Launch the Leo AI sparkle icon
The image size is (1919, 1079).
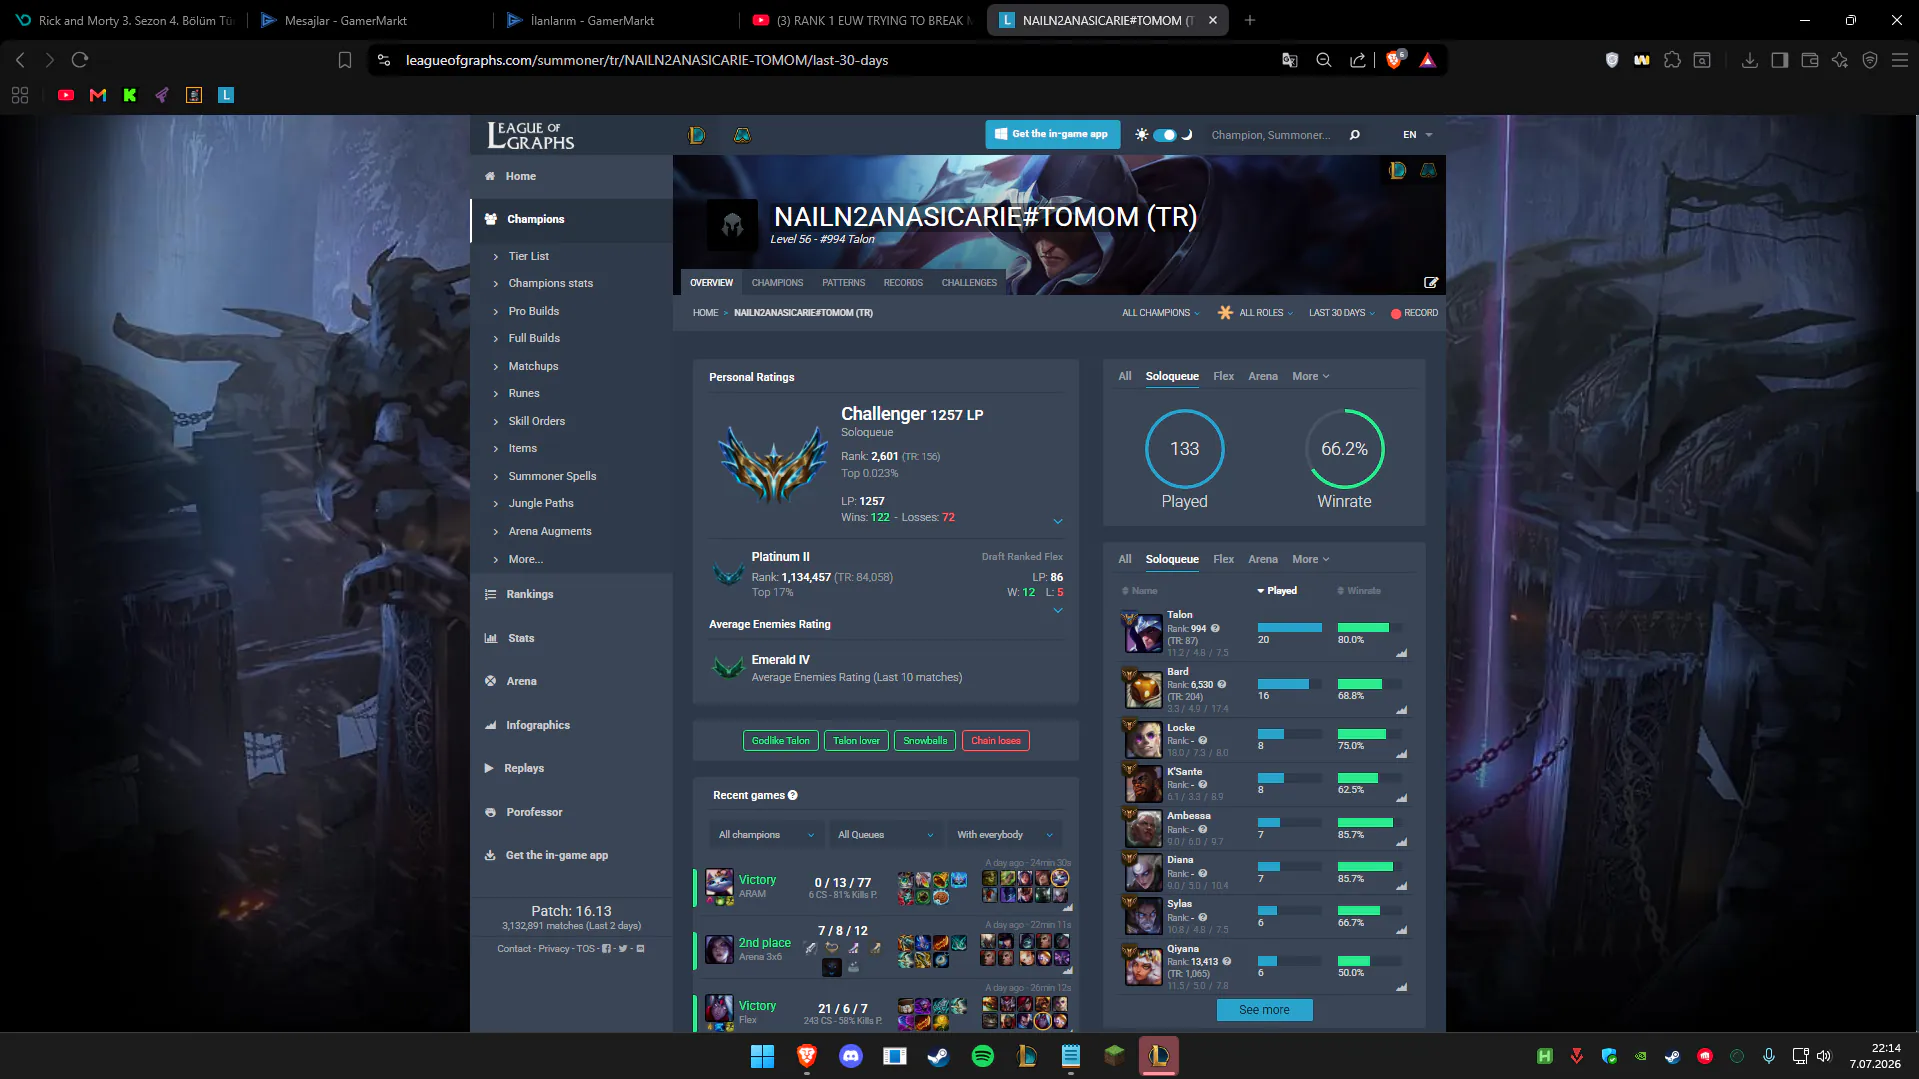click(x=1840, y=60)
